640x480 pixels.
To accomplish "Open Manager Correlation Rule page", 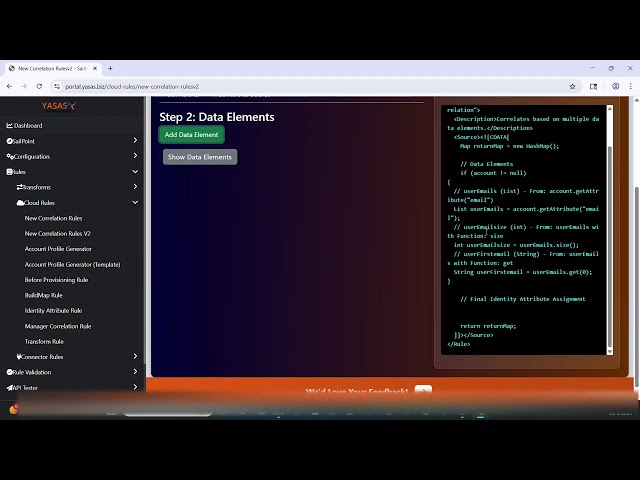I will [58, 326].
